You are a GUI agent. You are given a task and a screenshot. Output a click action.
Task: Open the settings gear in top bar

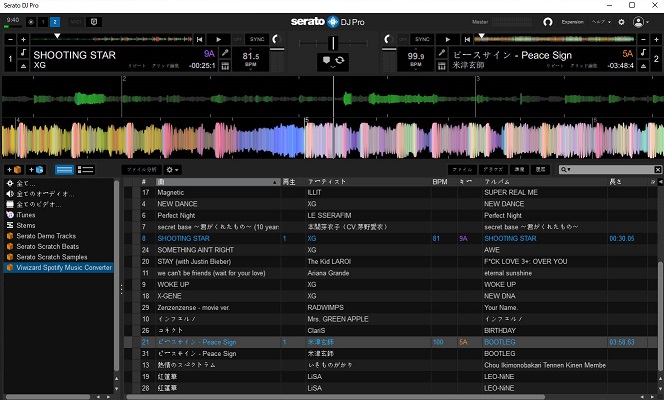(x=621, y=22)
